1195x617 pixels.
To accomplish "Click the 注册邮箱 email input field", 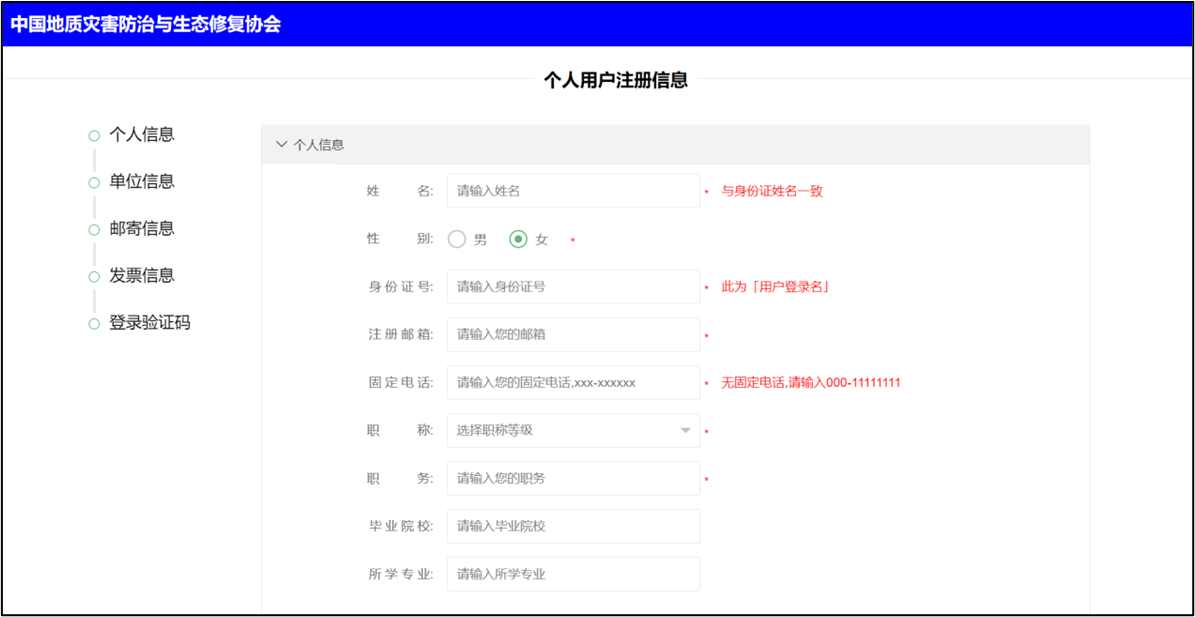I will tap(573, 334).
